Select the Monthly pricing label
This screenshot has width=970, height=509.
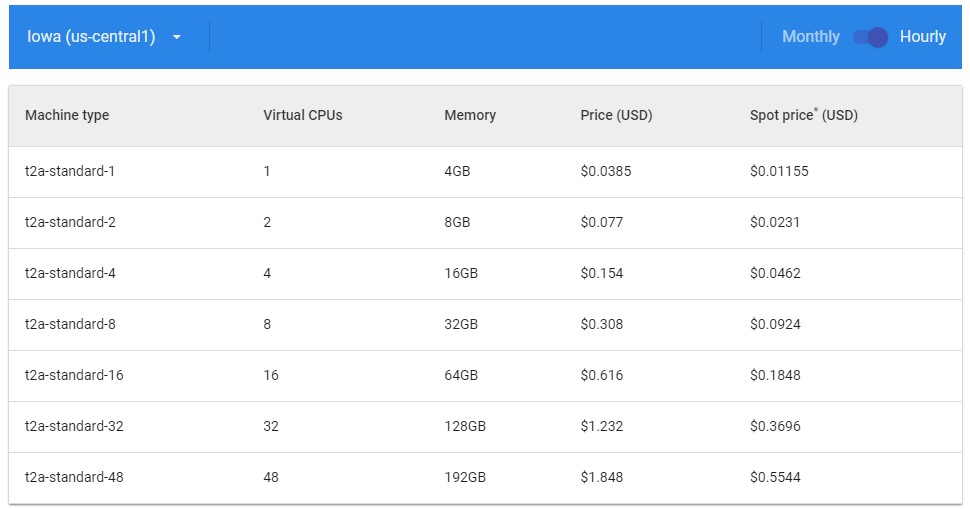point(810,37)
